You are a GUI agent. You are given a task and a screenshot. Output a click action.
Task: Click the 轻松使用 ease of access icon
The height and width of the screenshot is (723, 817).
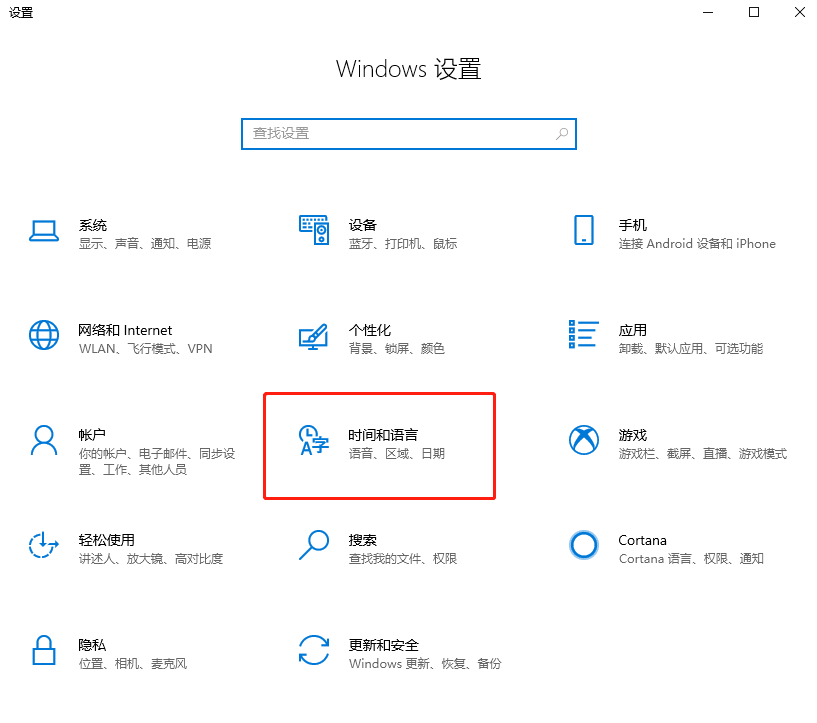pos(44,545)
